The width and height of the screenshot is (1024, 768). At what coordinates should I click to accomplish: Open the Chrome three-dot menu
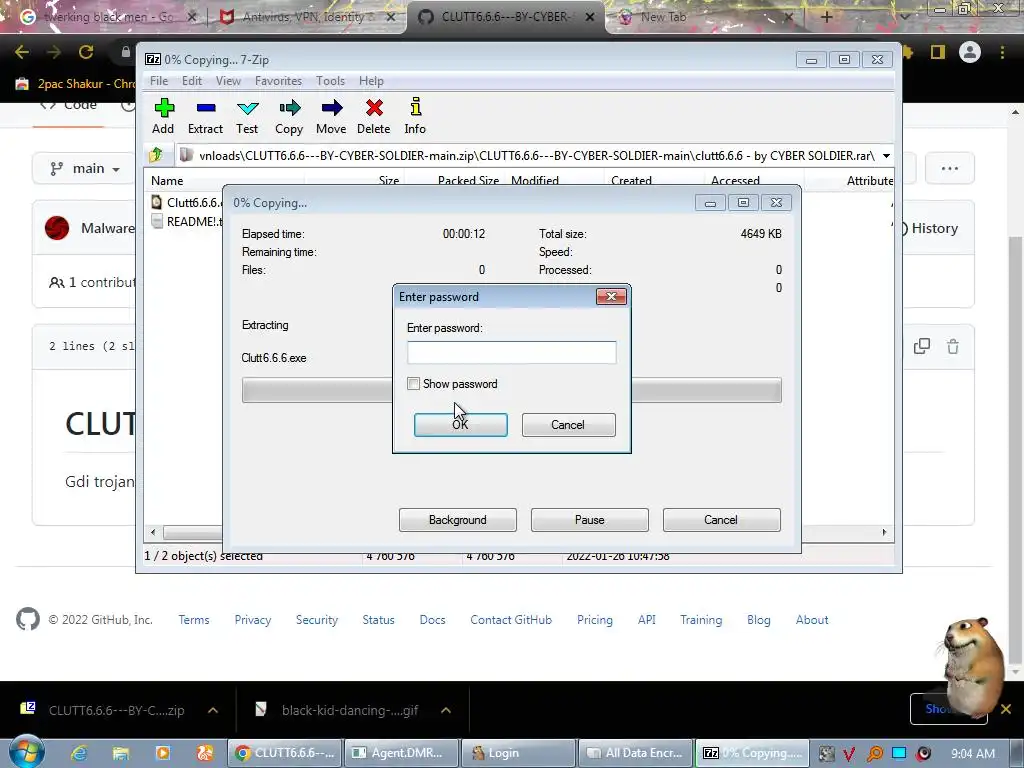[x=1002, y=52]
